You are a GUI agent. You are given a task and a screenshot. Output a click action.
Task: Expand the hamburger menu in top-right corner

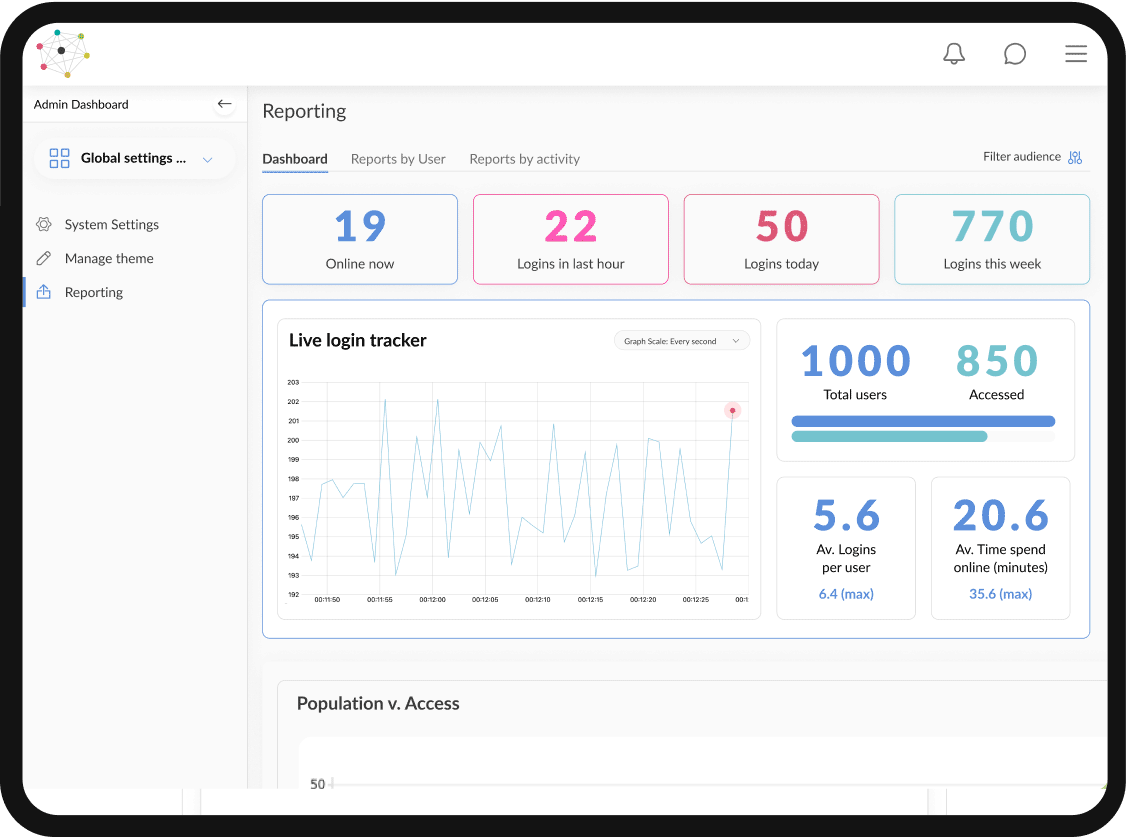coord(1076,54)
